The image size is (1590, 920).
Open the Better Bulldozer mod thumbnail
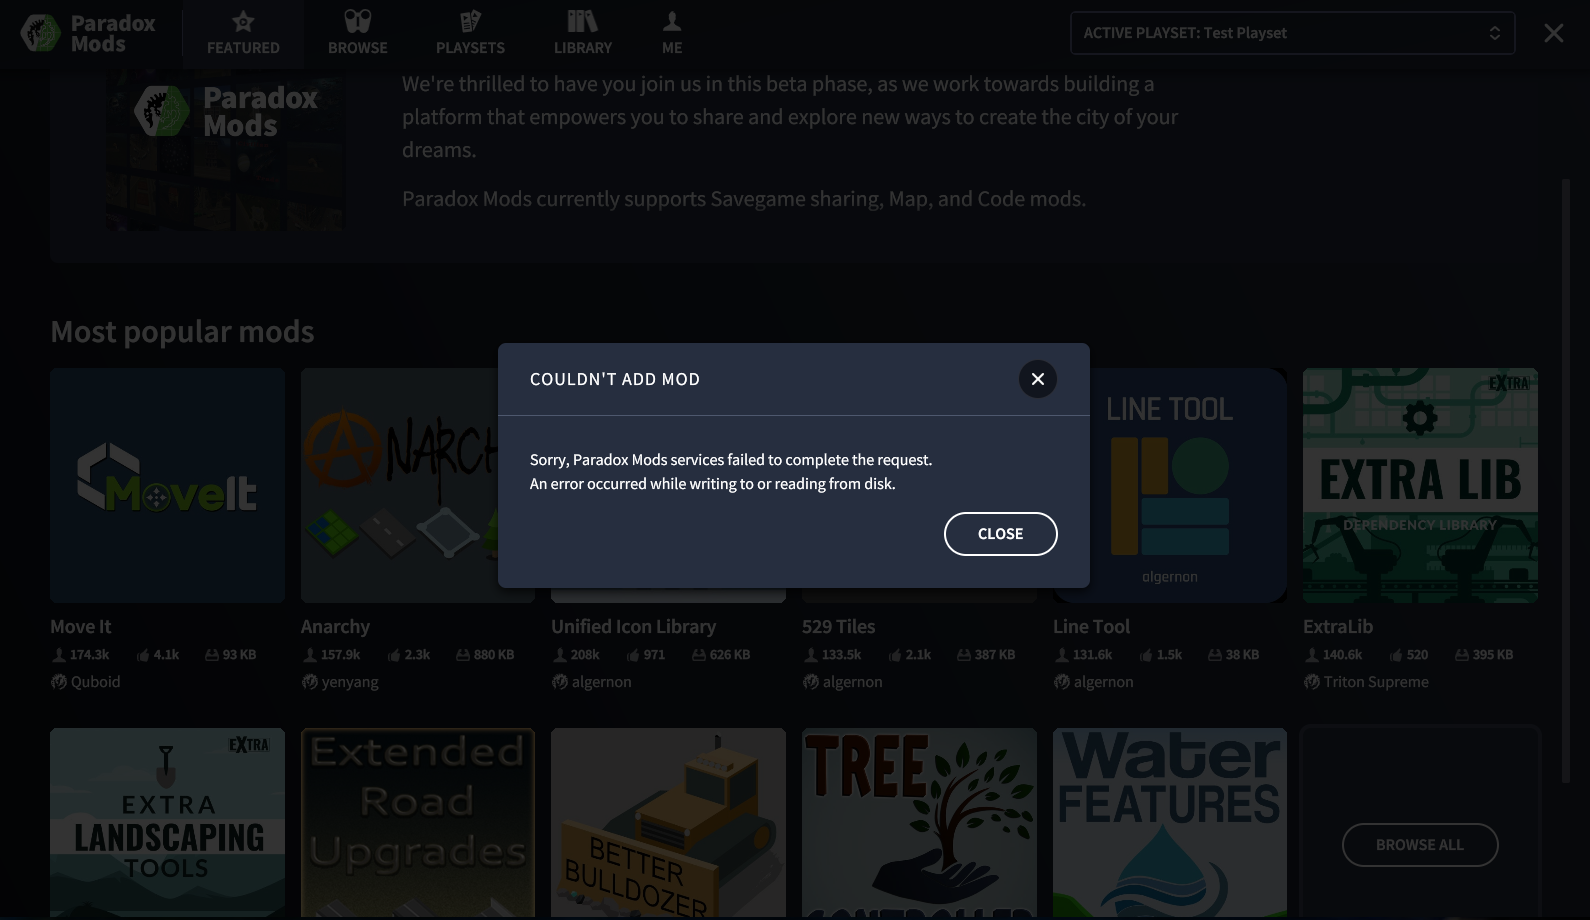(x=668, y=823)
